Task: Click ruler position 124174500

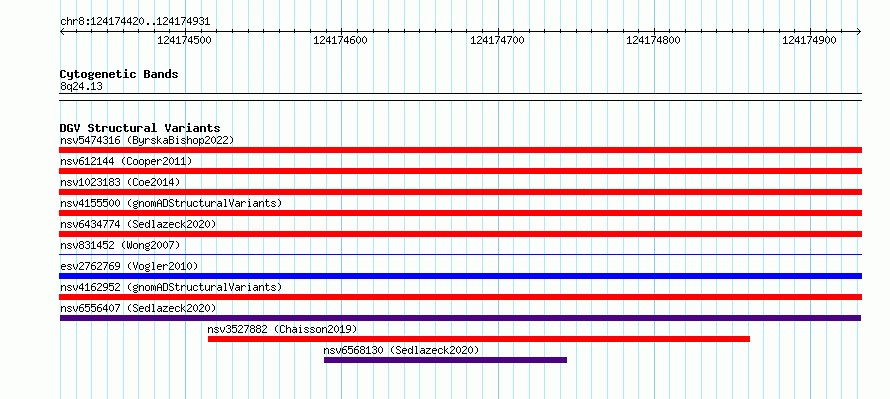Action: point(184,40)
